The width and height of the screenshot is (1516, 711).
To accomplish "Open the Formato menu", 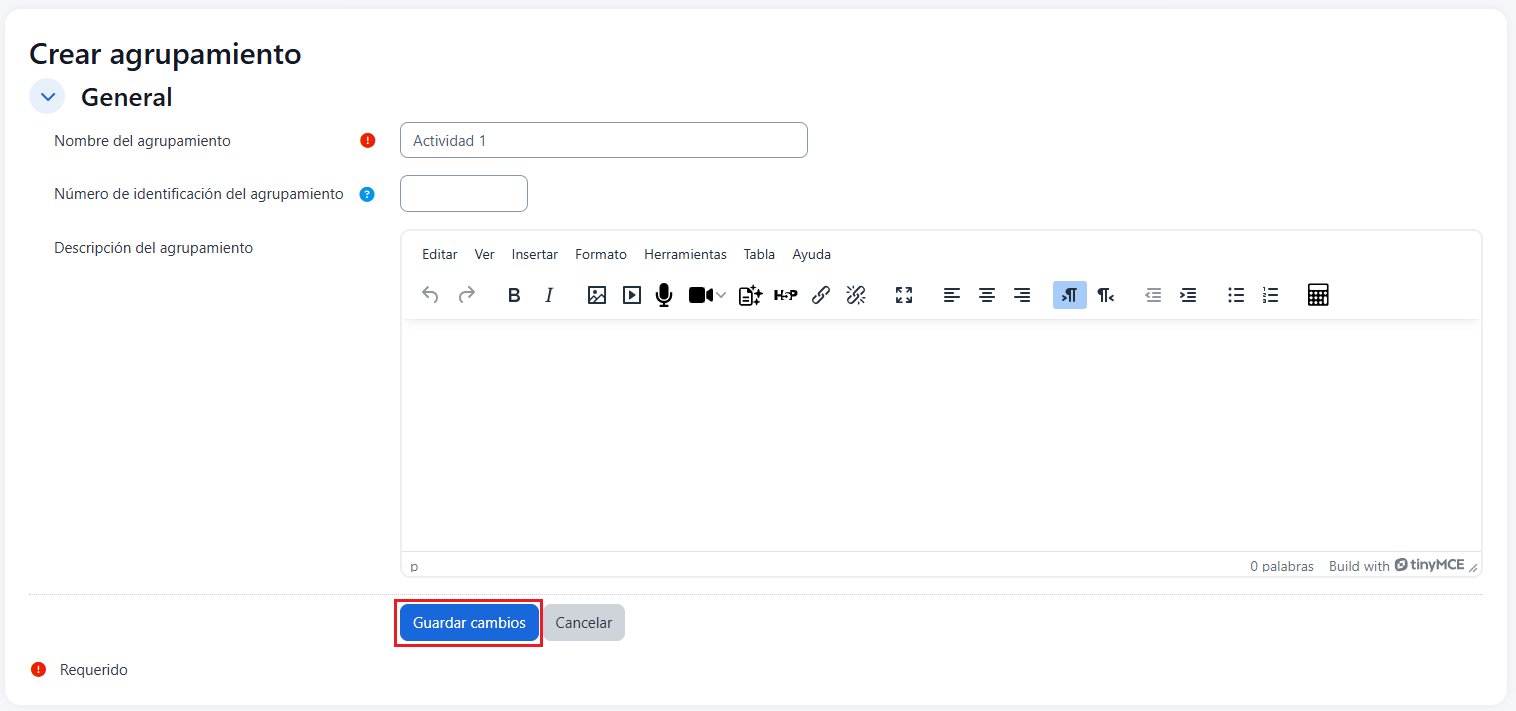I will pos(600,254).
